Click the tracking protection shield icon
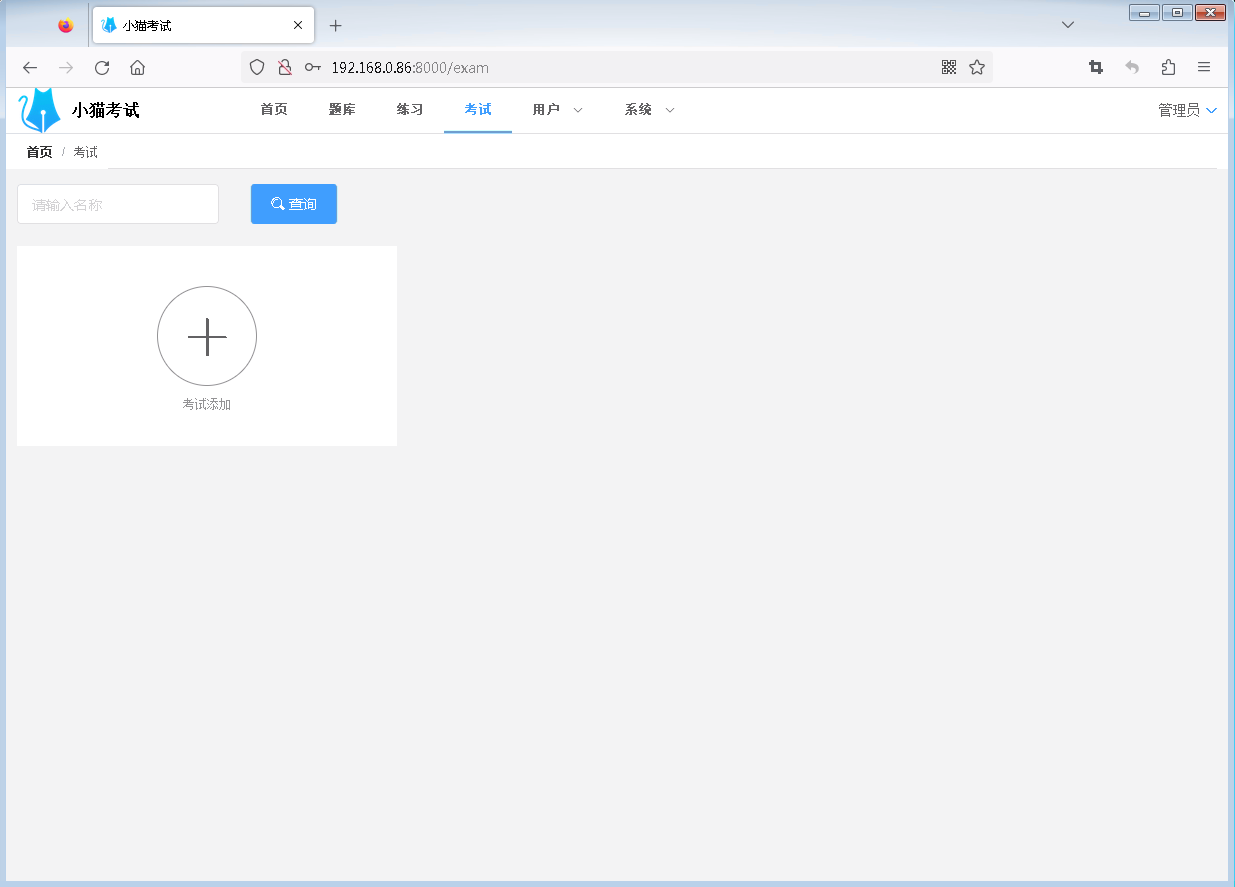The width and height of the screenshot is (1235, 887). pyautogui.click(x=257, y=67)
